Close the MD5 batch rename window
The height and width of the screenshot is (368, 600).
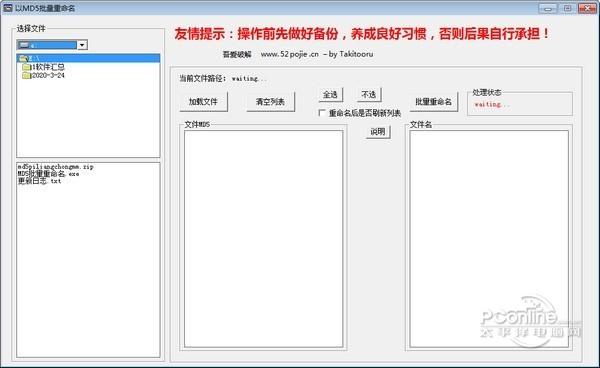[587, 8]
